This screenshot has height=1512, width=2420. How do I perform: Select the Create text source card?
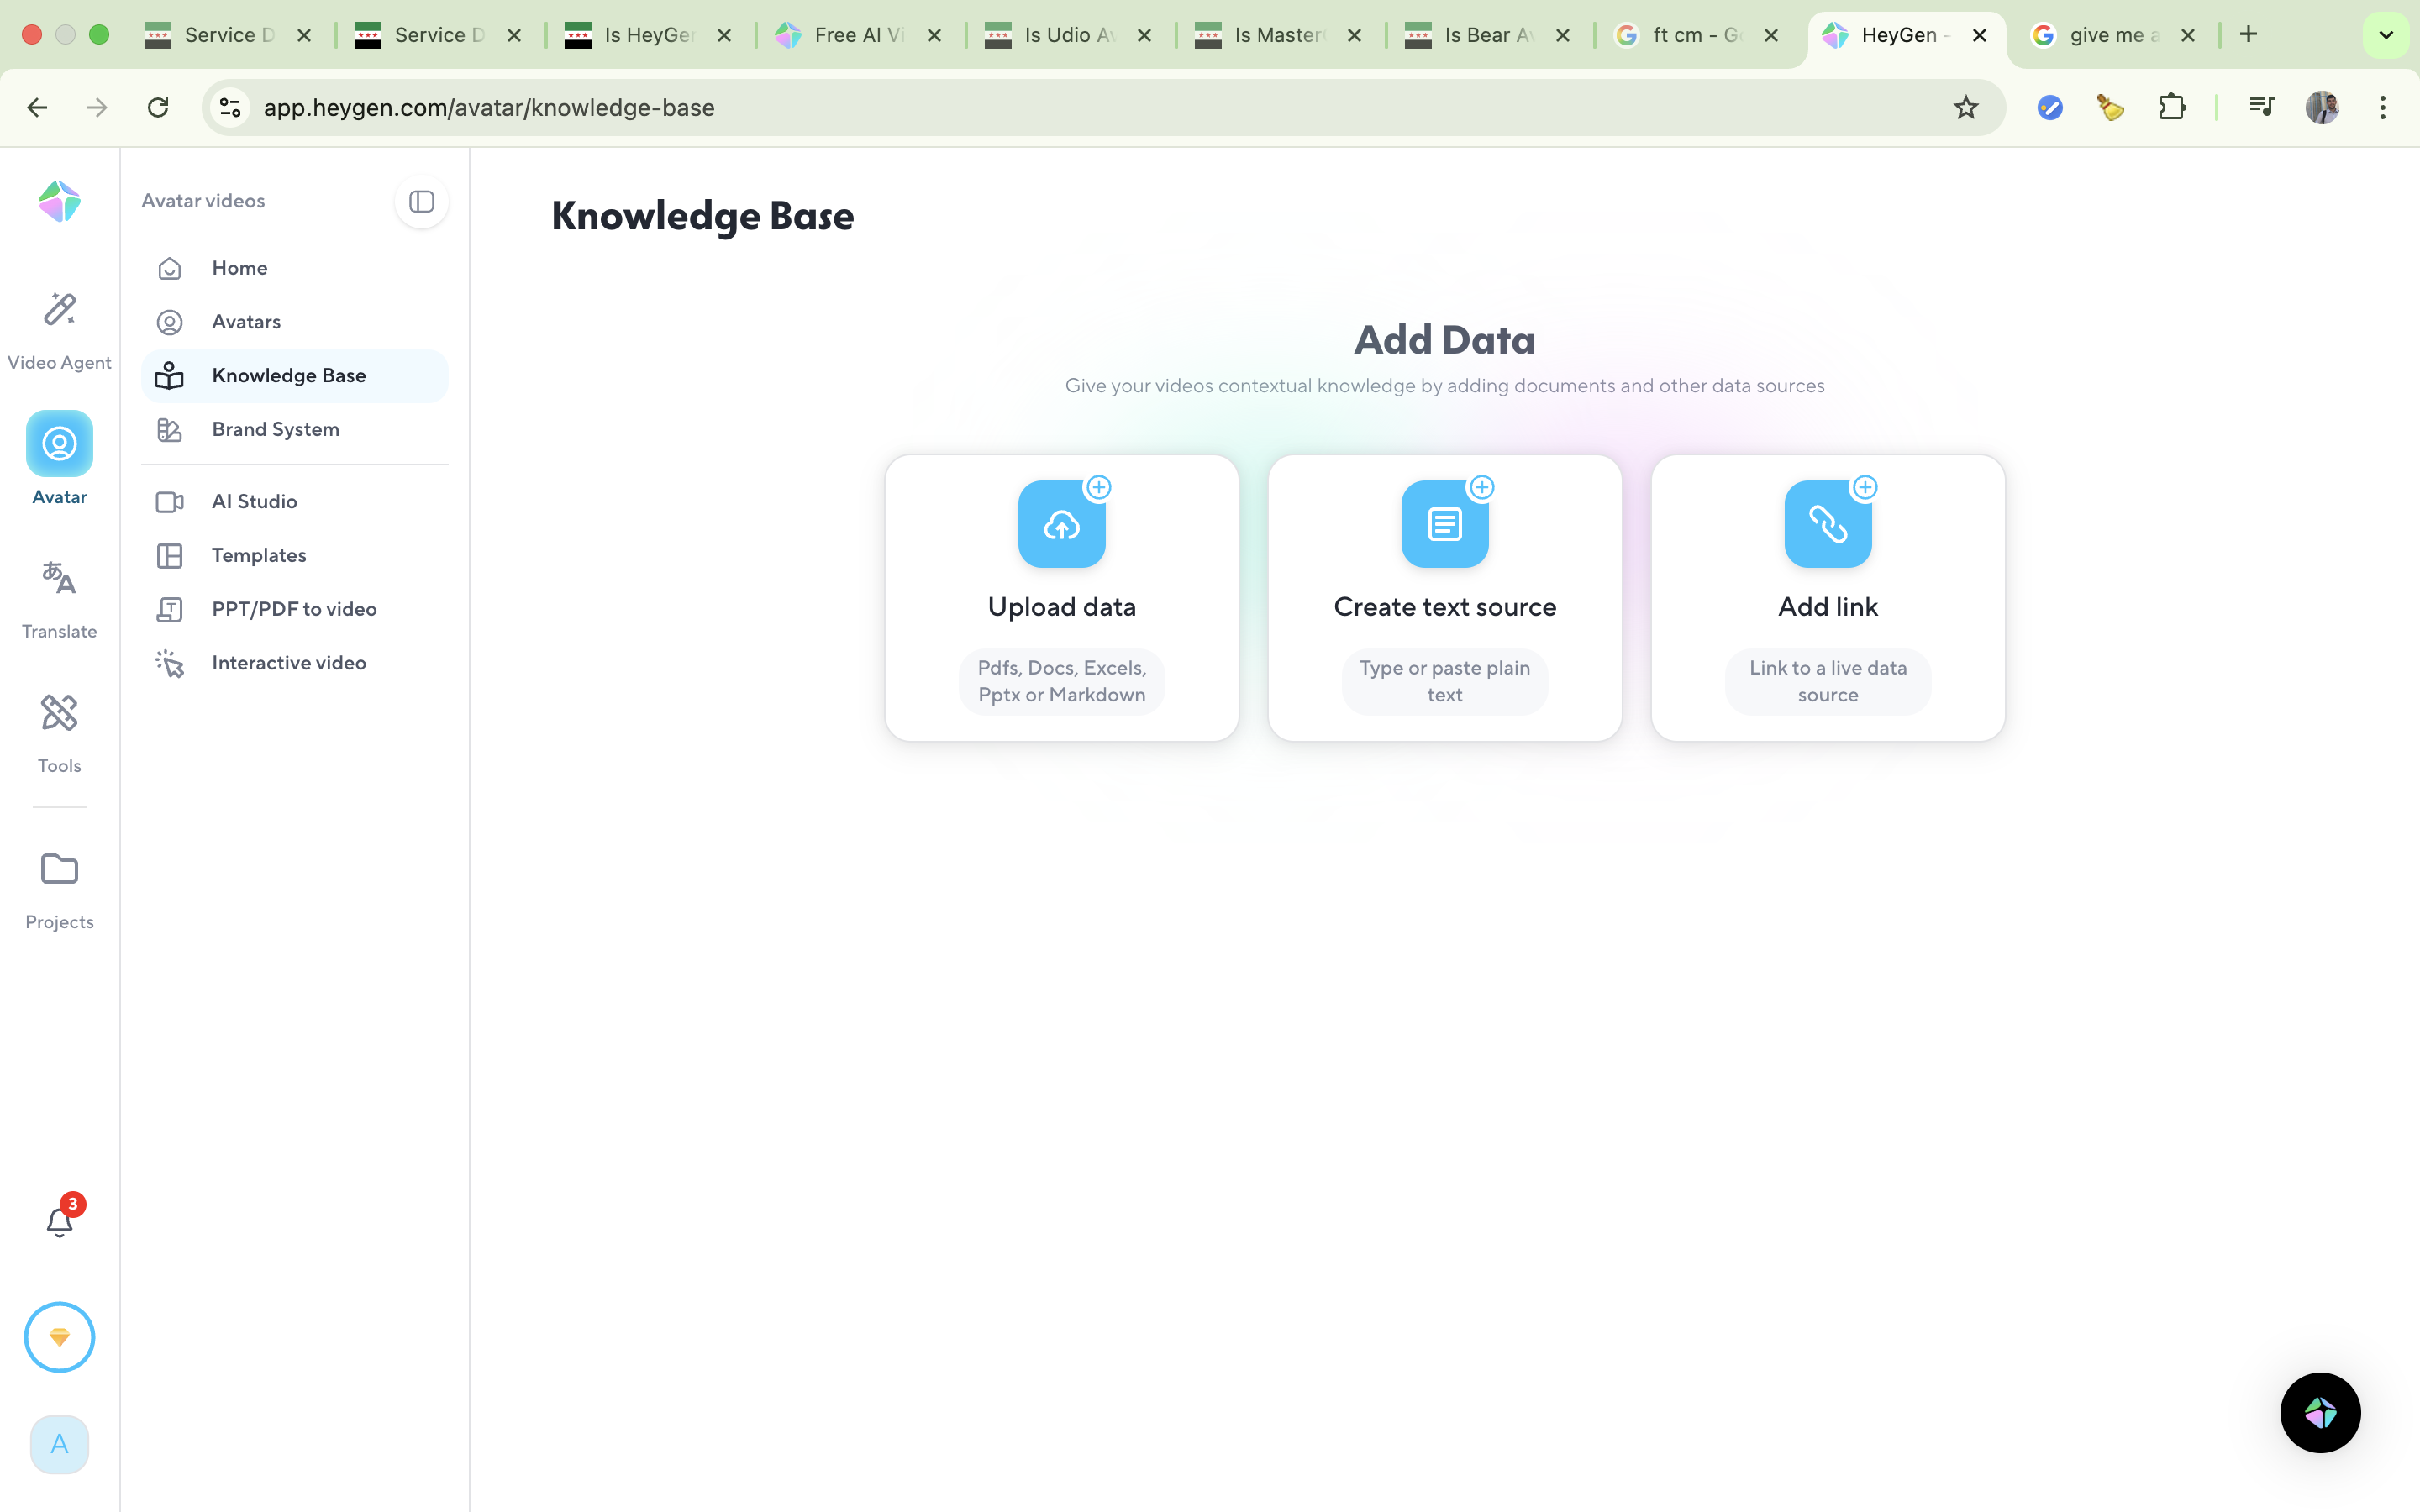point(1444,597)
